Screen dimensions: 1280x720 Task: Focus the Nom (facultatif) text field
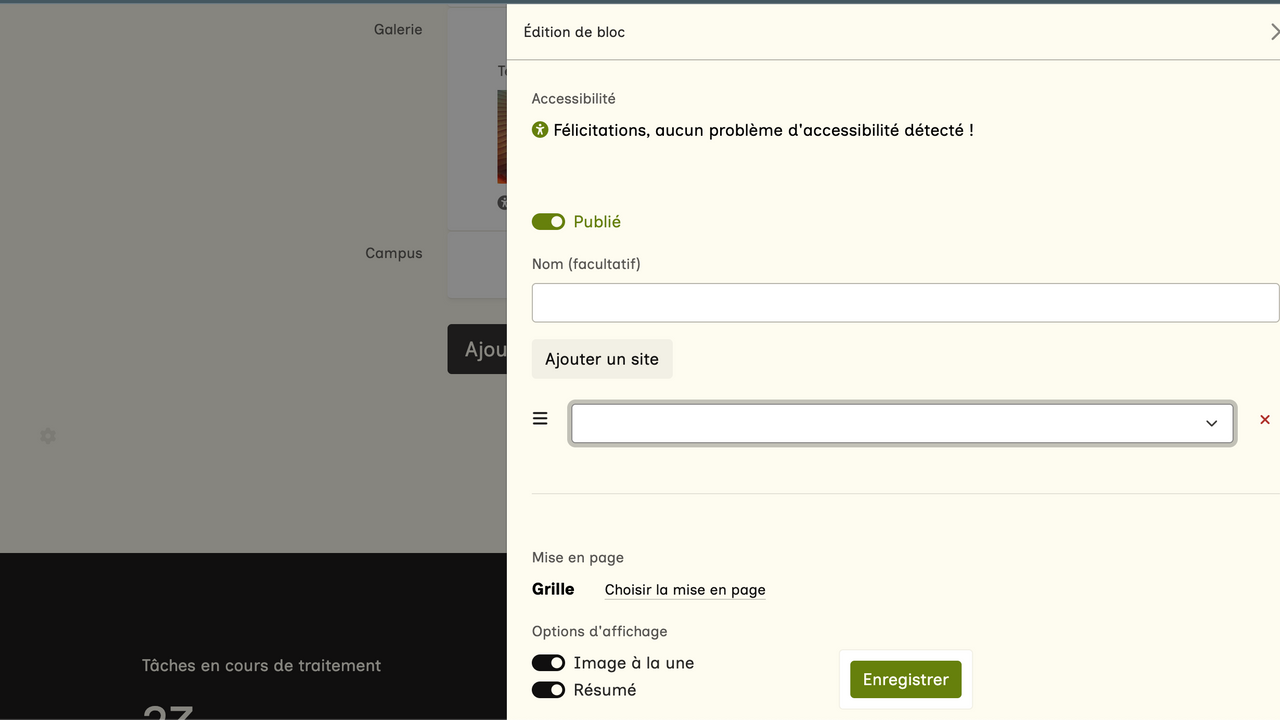pos(905,303)
